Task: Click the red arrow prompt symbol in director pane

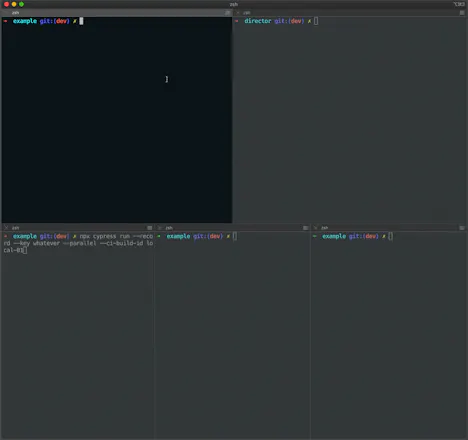Action: point(237,21)
